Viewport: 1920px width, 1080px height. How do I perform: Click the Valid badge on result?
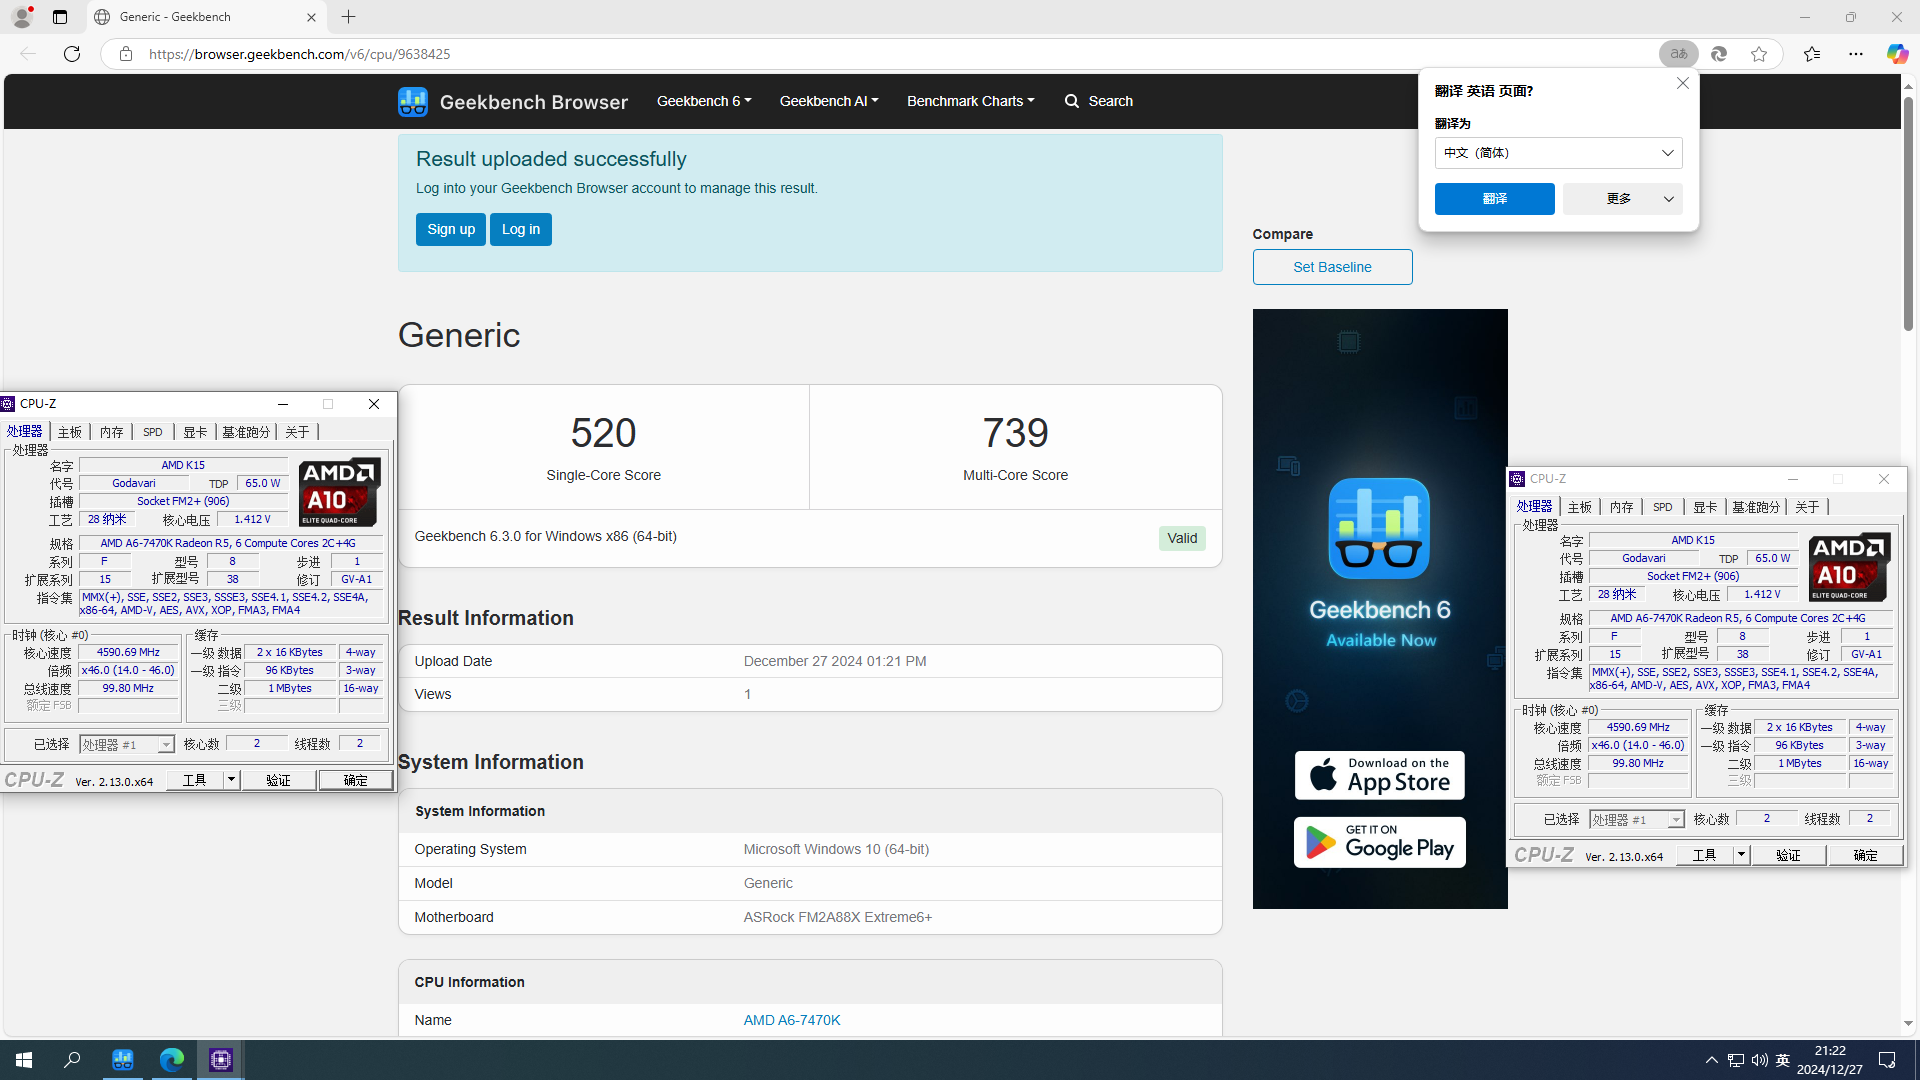pos(1182,538)
